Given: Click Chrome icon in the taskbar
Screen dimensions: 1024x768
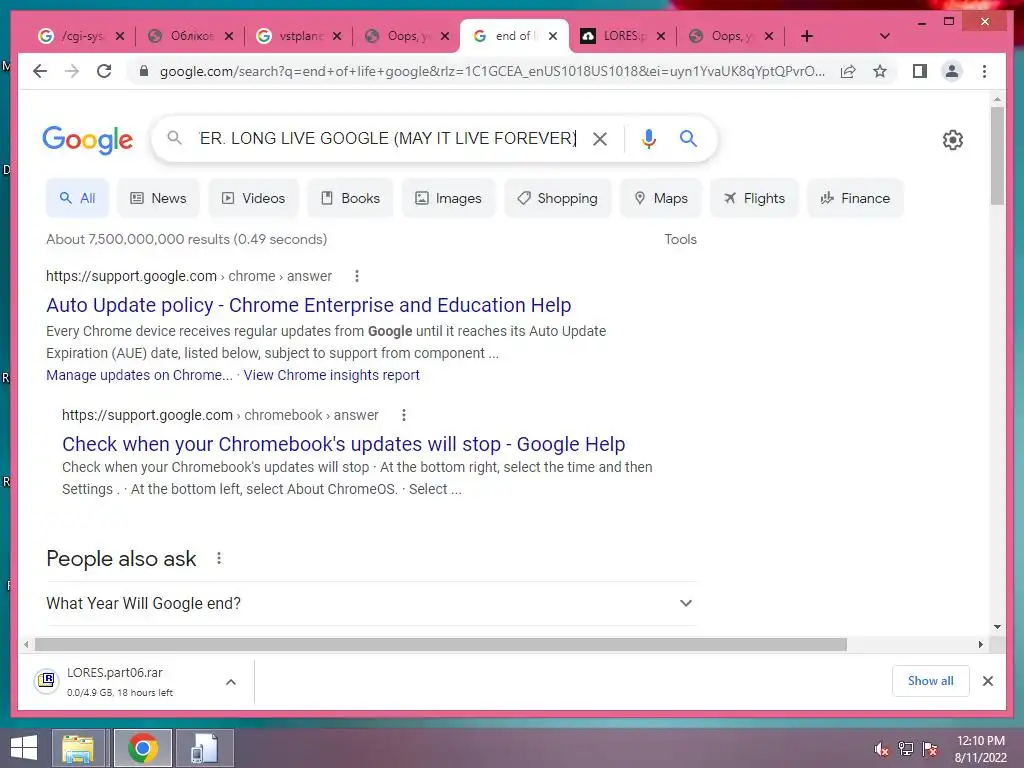Looking at the screenshot, I should tap(142, 748).
